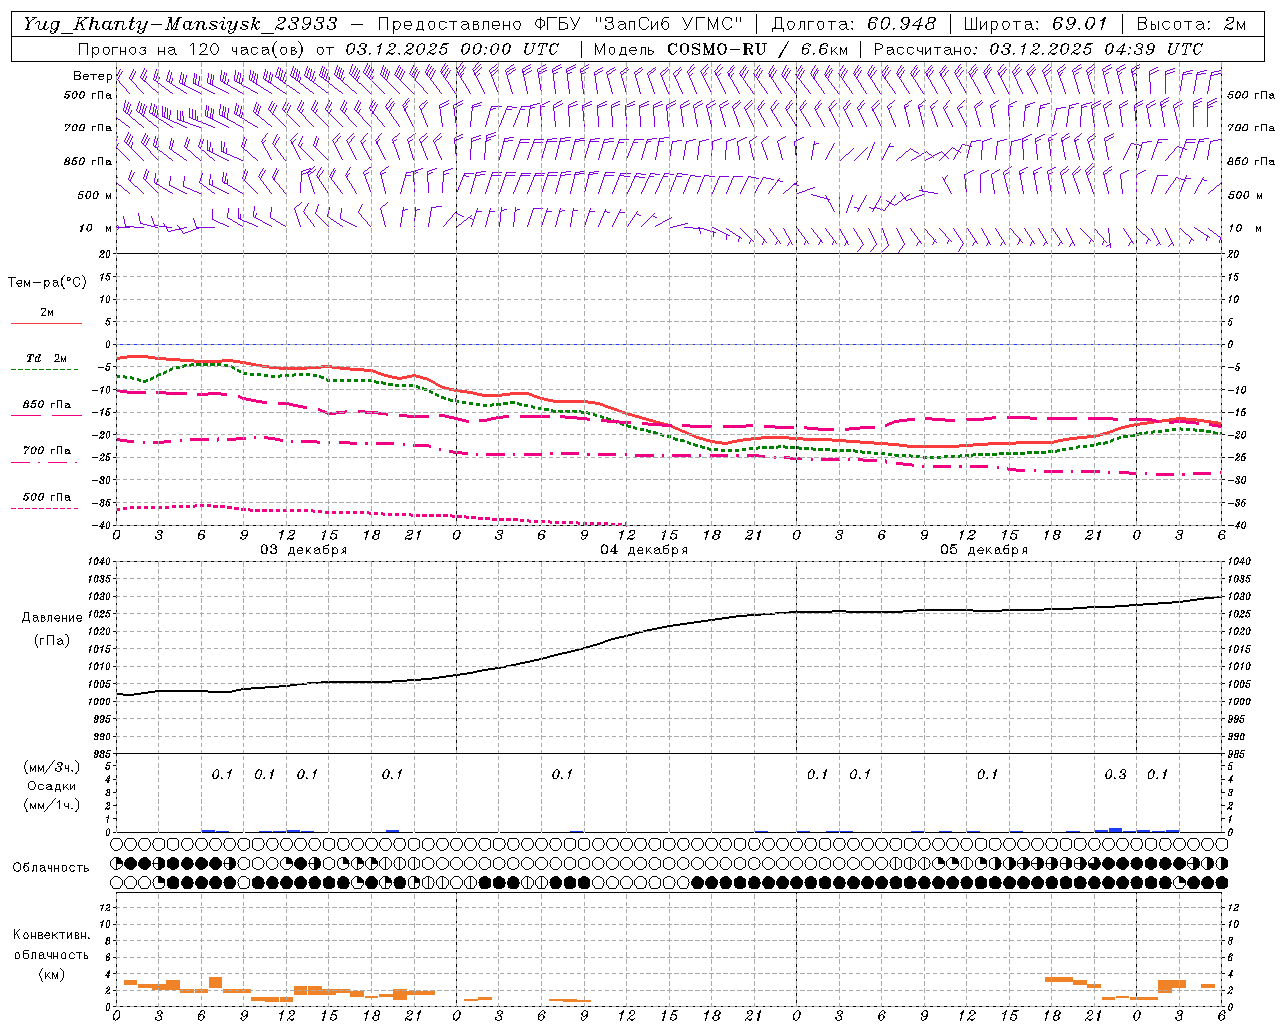The image size is (1280, 1024).
Task: Click the station title Yug_Khanty-Mansiysk_23933
Action: (x=180, y=24)
